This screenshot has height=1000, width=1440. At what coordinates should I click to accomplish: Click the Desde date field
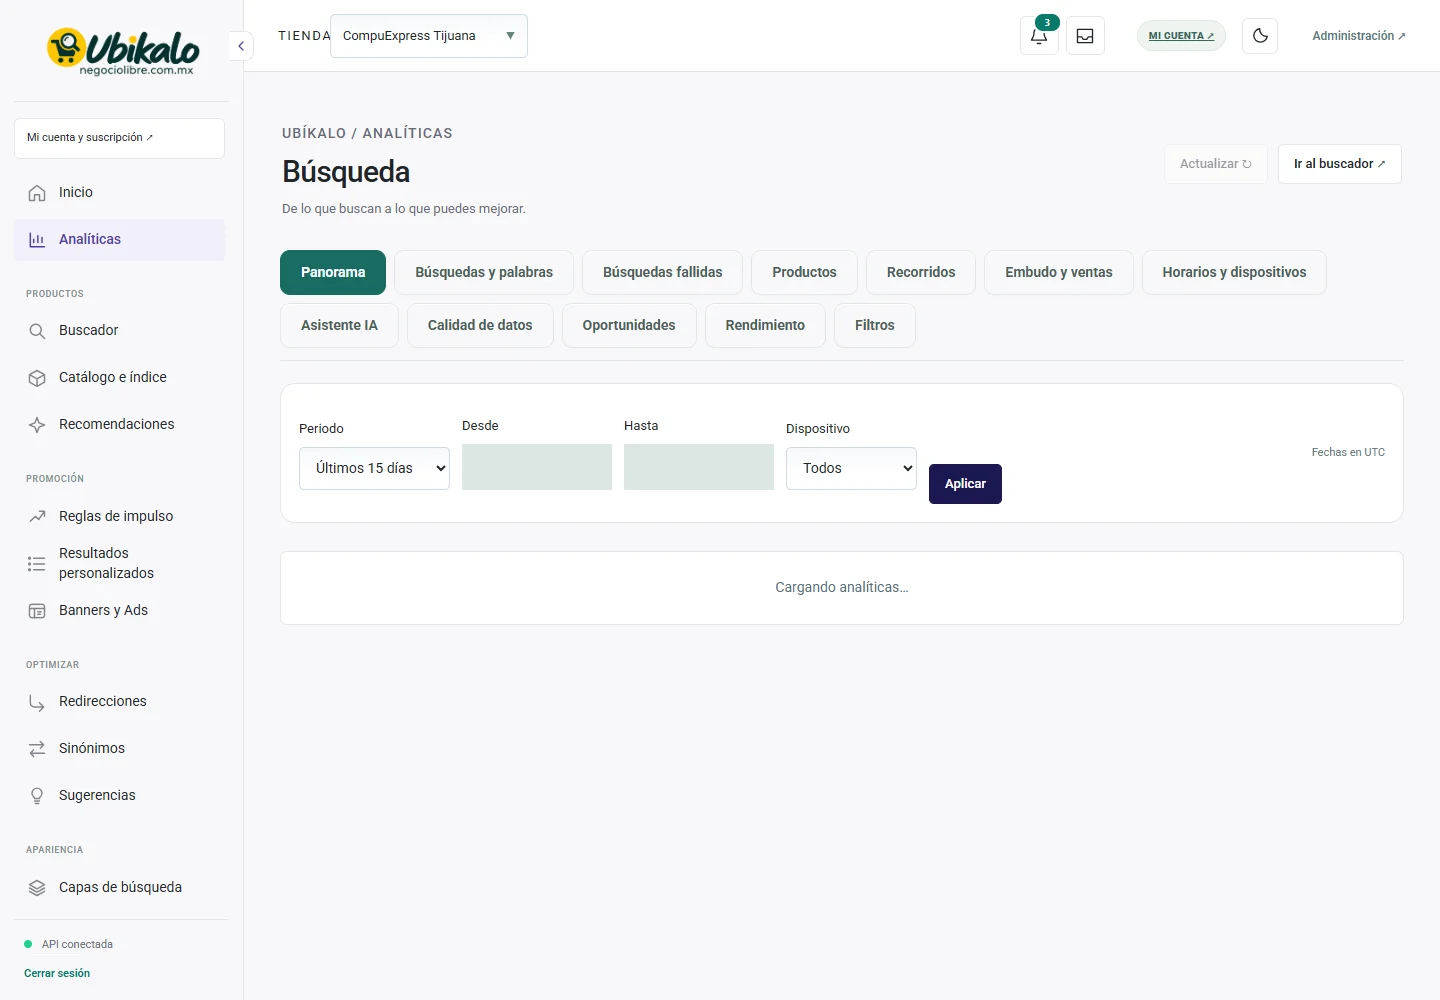[537, 467]
